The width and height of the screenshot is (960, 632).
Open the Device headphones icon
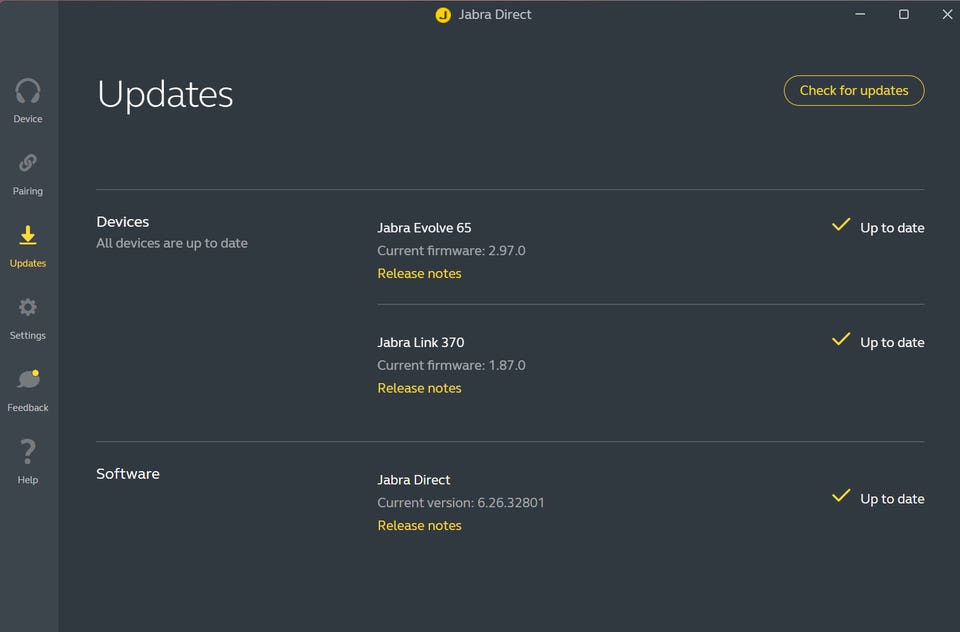point(28,92)
